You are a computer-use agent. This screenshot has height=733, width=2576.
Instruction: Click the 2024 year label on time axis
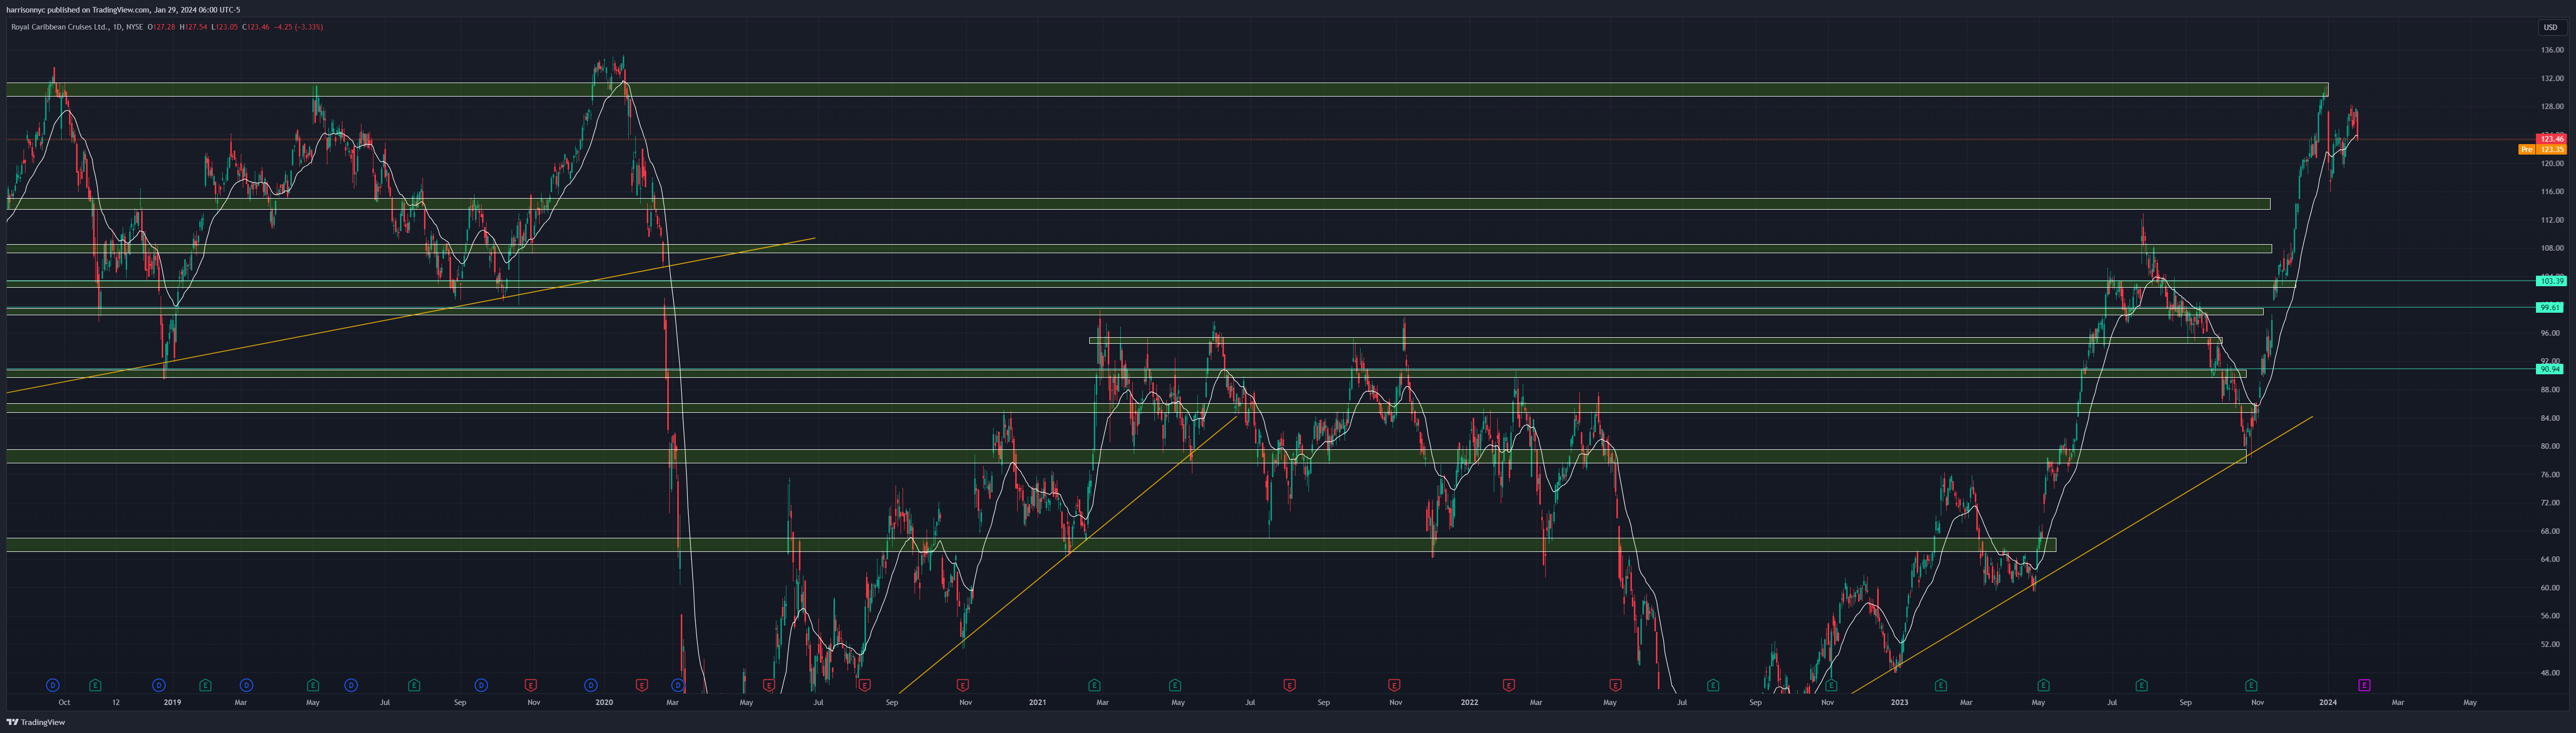pyautogui.click(x=2328, y=702)
